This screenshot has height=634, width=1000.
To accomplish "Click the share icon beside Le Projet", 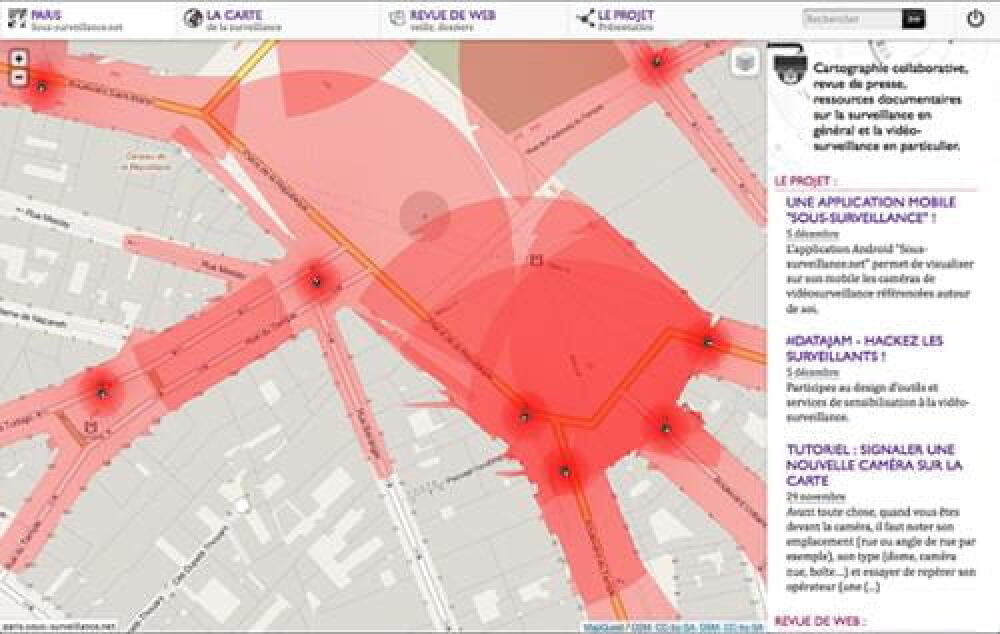I will pyautogui.click(x=584, y=19).
